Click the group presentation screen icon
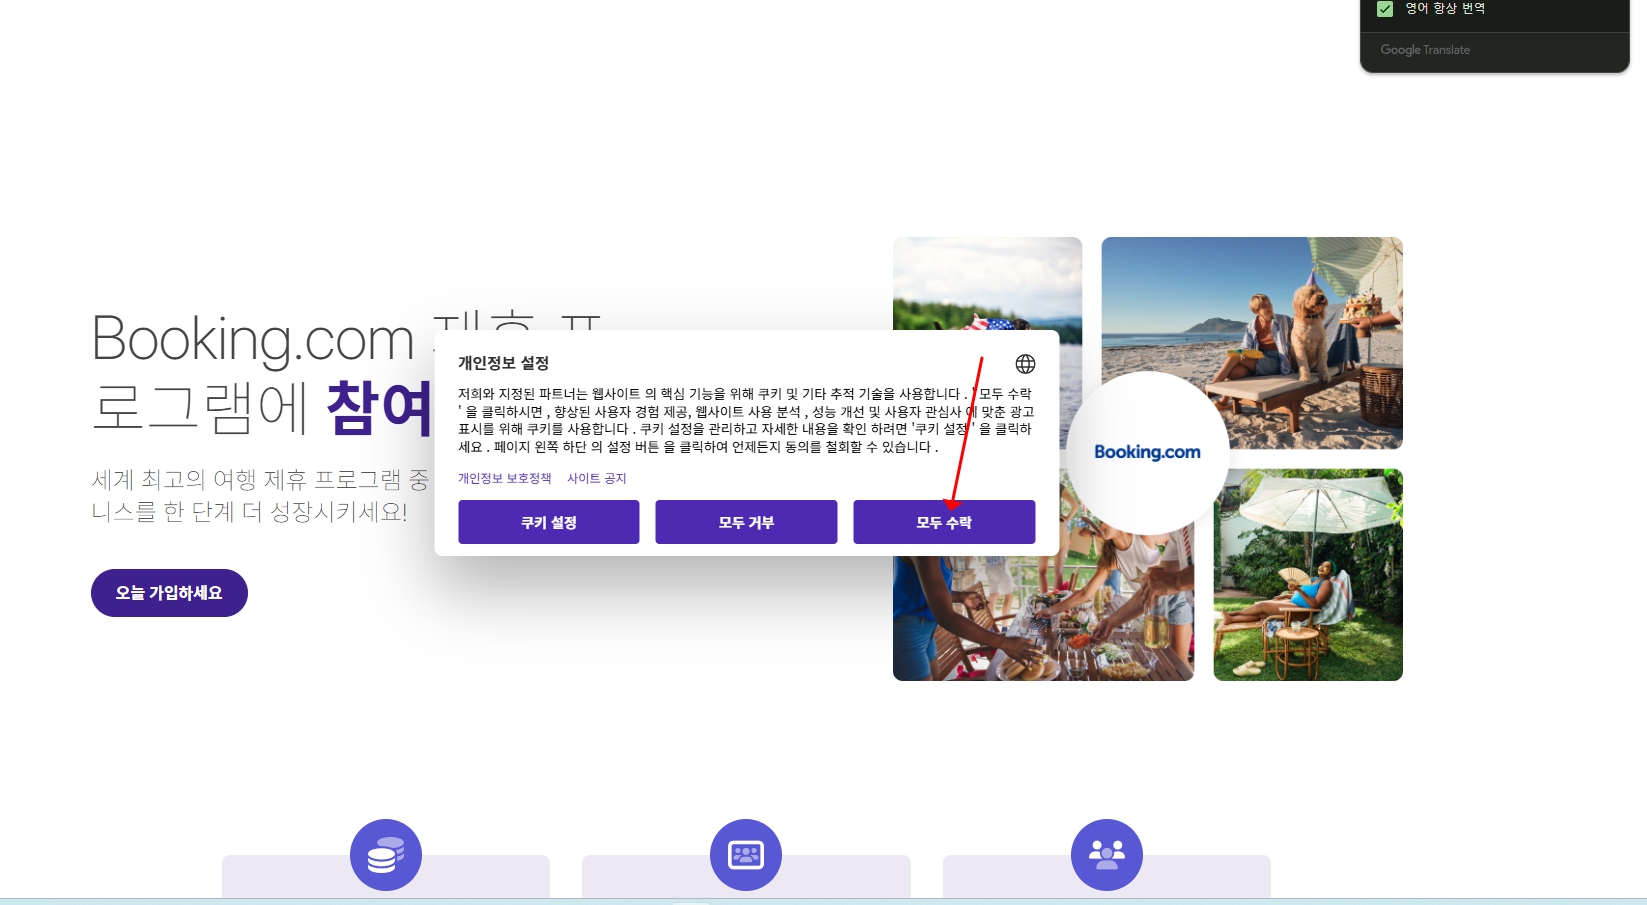 (x=746, y=855)
